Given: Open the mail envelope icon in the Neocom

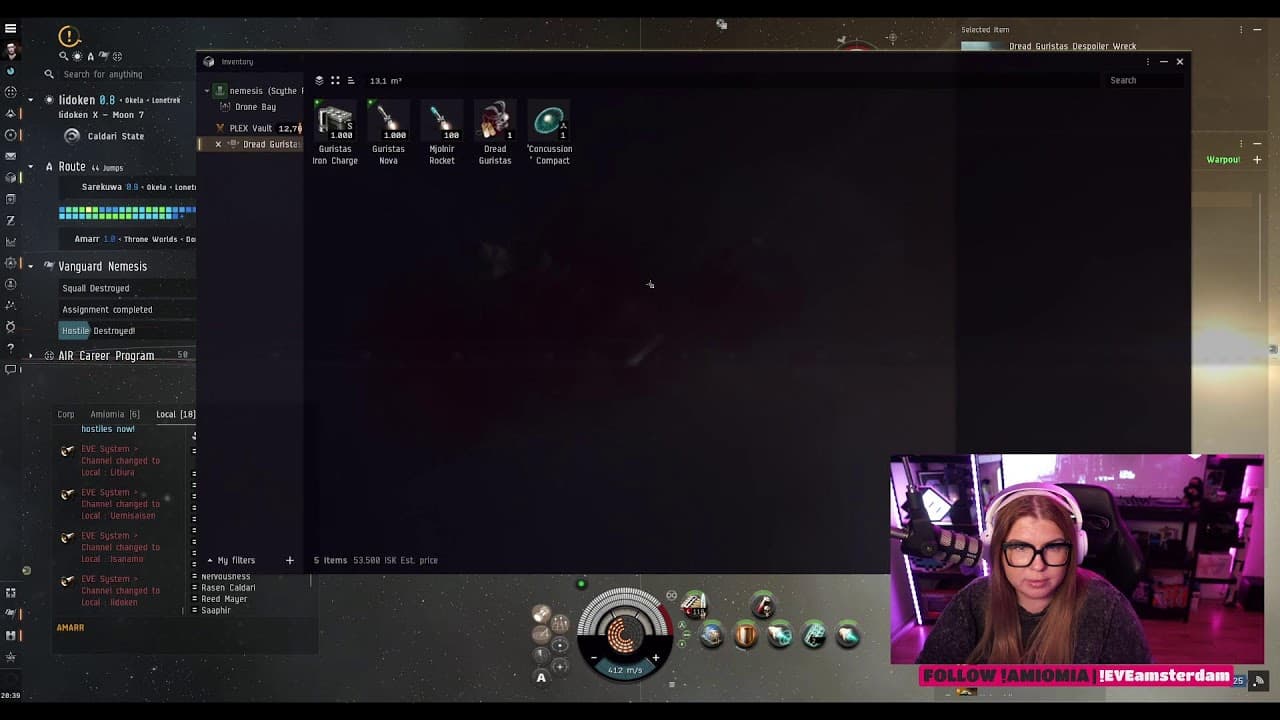Looking at the screenshot, I should [x=11, y=156].
